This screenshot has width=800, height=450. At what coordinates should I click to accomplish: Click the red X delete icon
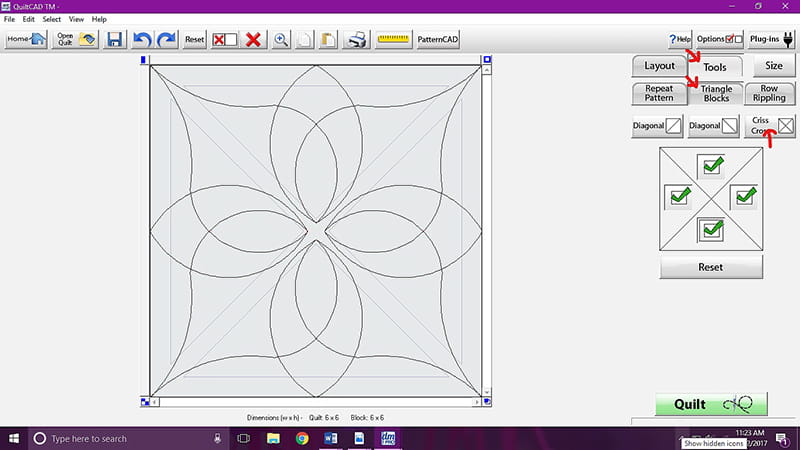(x=254, y=40)
